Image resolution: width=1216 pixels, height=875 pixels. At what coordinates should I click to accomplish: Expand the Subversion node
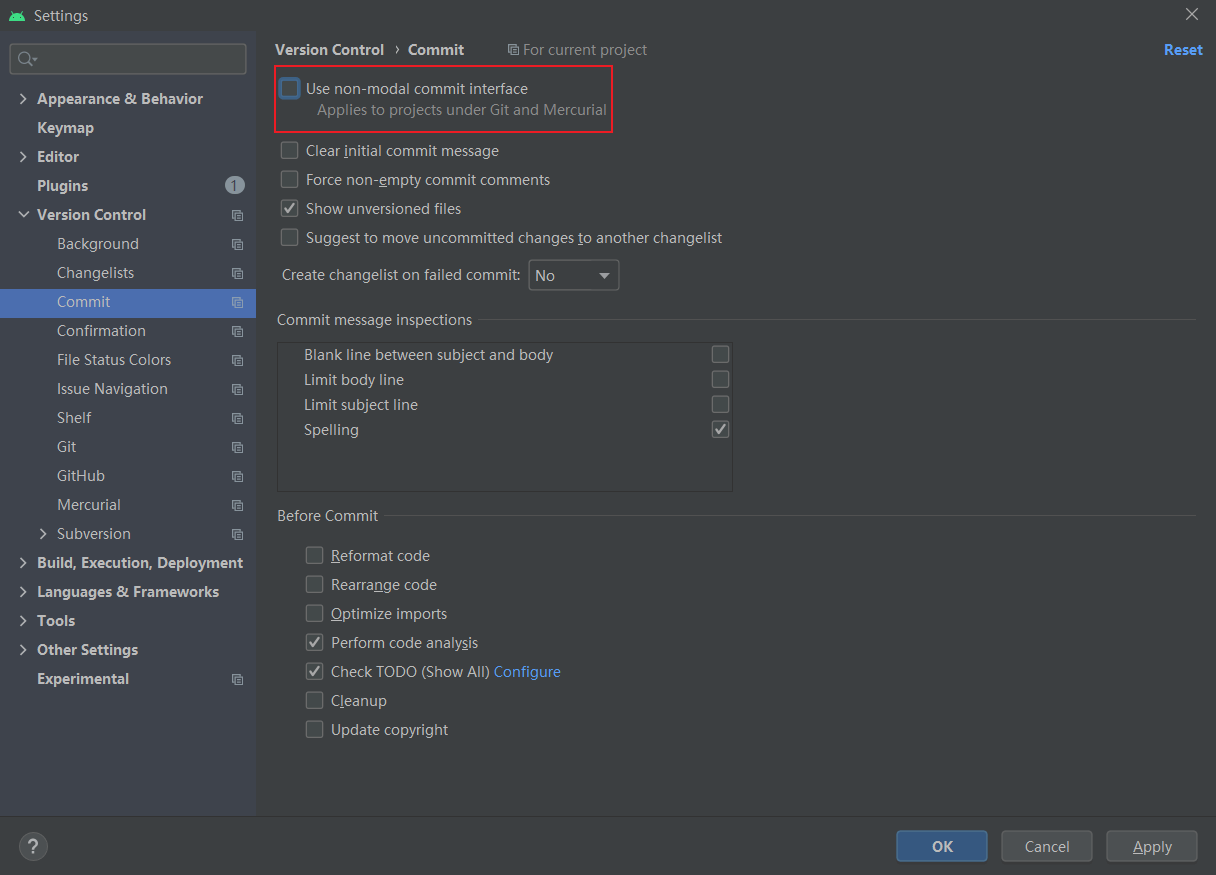43,534
